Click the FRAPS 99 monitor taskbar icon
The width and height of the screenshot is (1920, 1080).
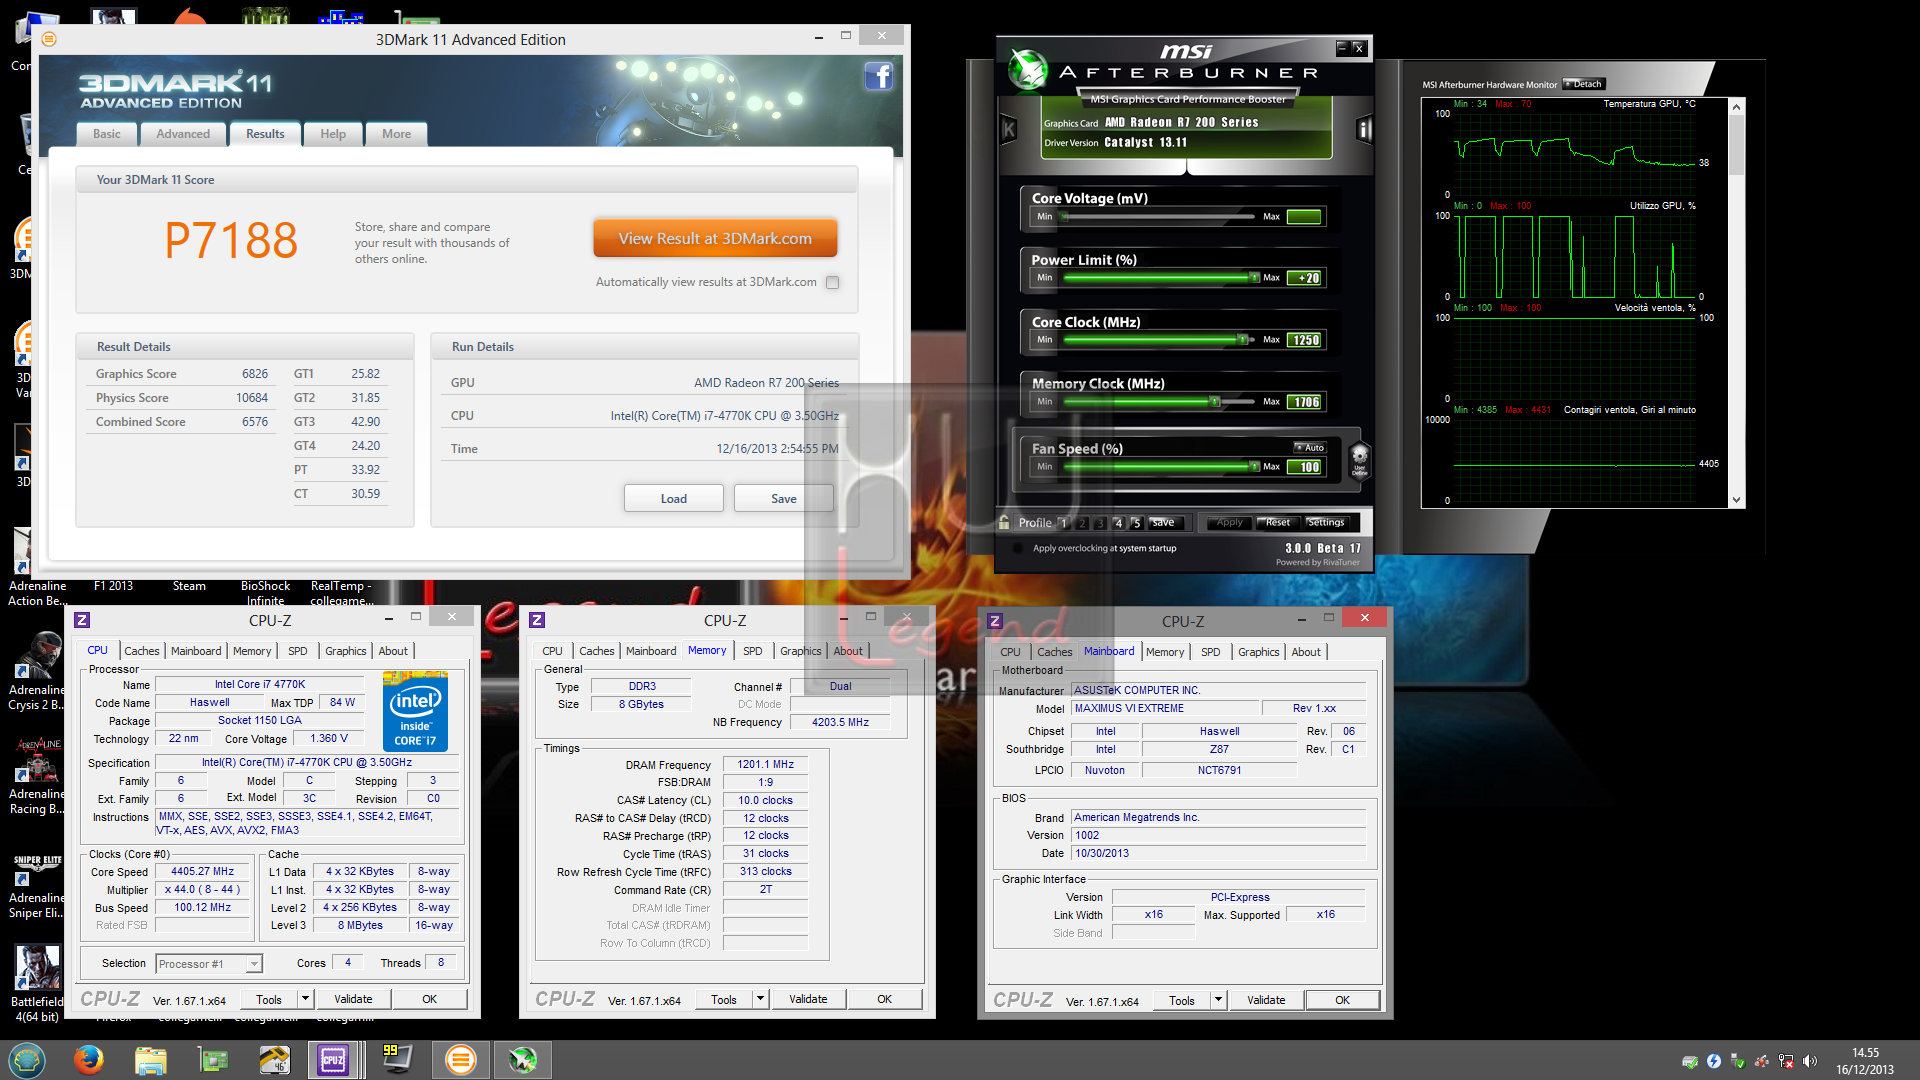(x=397, y=1059)
